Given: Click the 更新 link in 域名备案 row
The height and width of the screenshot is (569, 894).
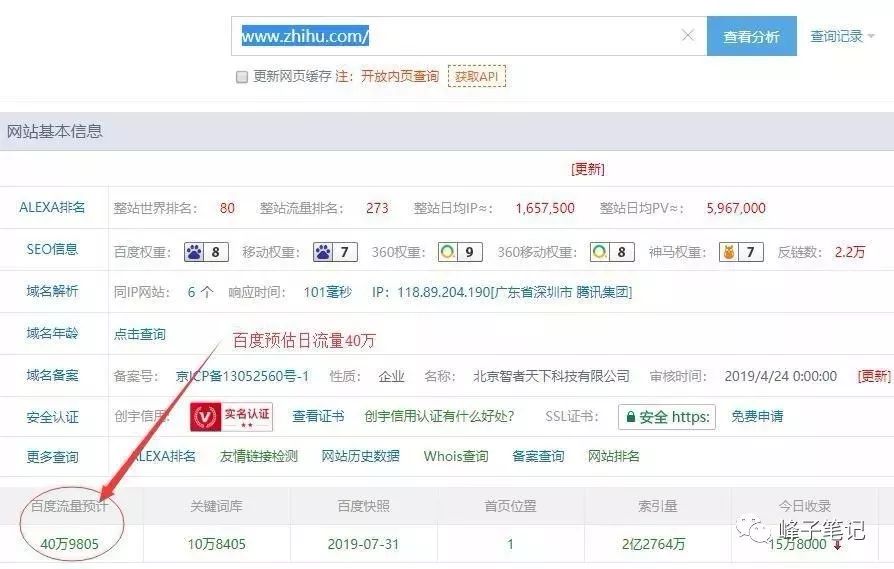Looking at the screenshot, I should (x=874, y=376).
